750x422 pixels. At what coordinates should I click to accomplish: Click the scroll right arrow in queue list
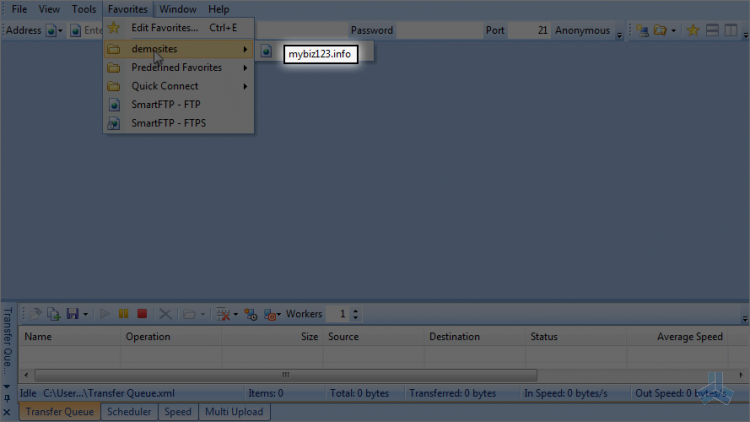(x=740, y=375)
